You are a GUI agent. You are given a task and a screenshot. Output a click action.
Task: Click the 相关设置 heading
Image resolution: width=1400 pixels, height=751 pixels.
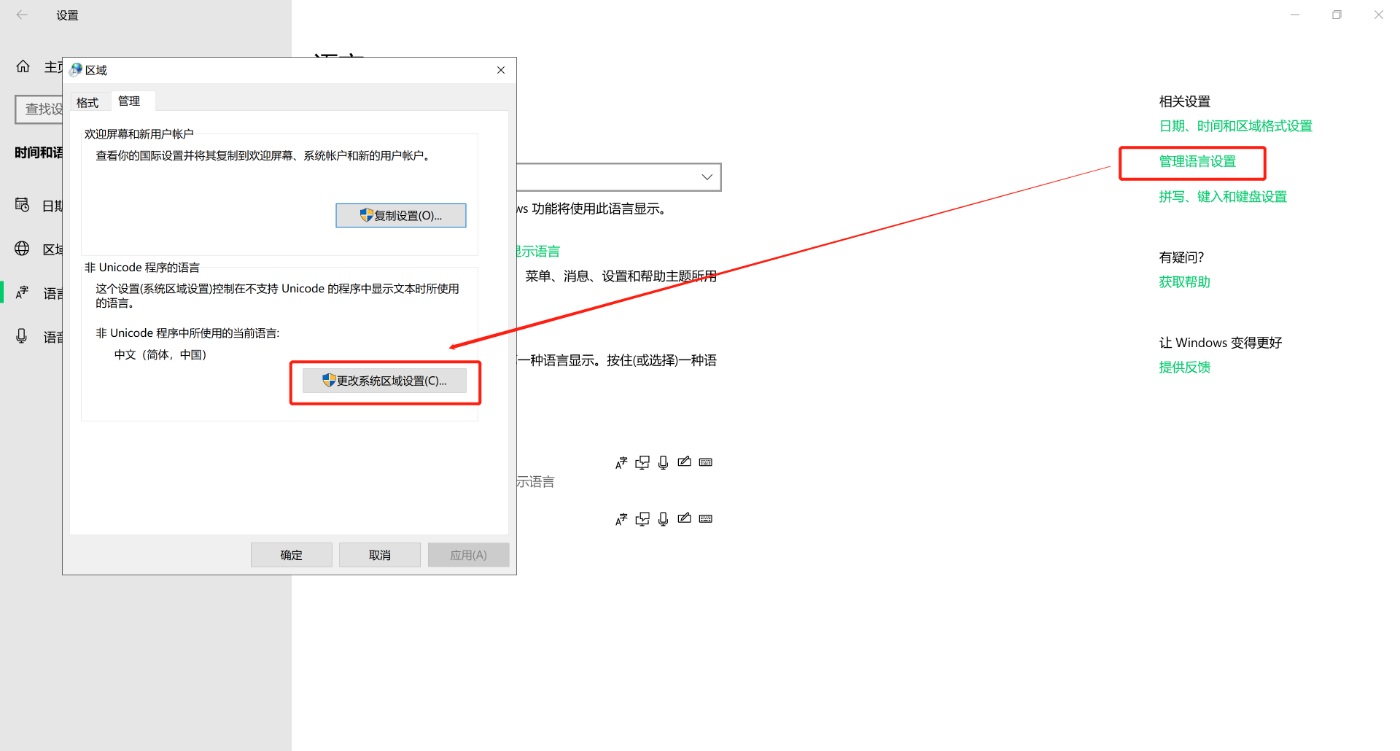pyautogui.click(x=1185, y=101)
